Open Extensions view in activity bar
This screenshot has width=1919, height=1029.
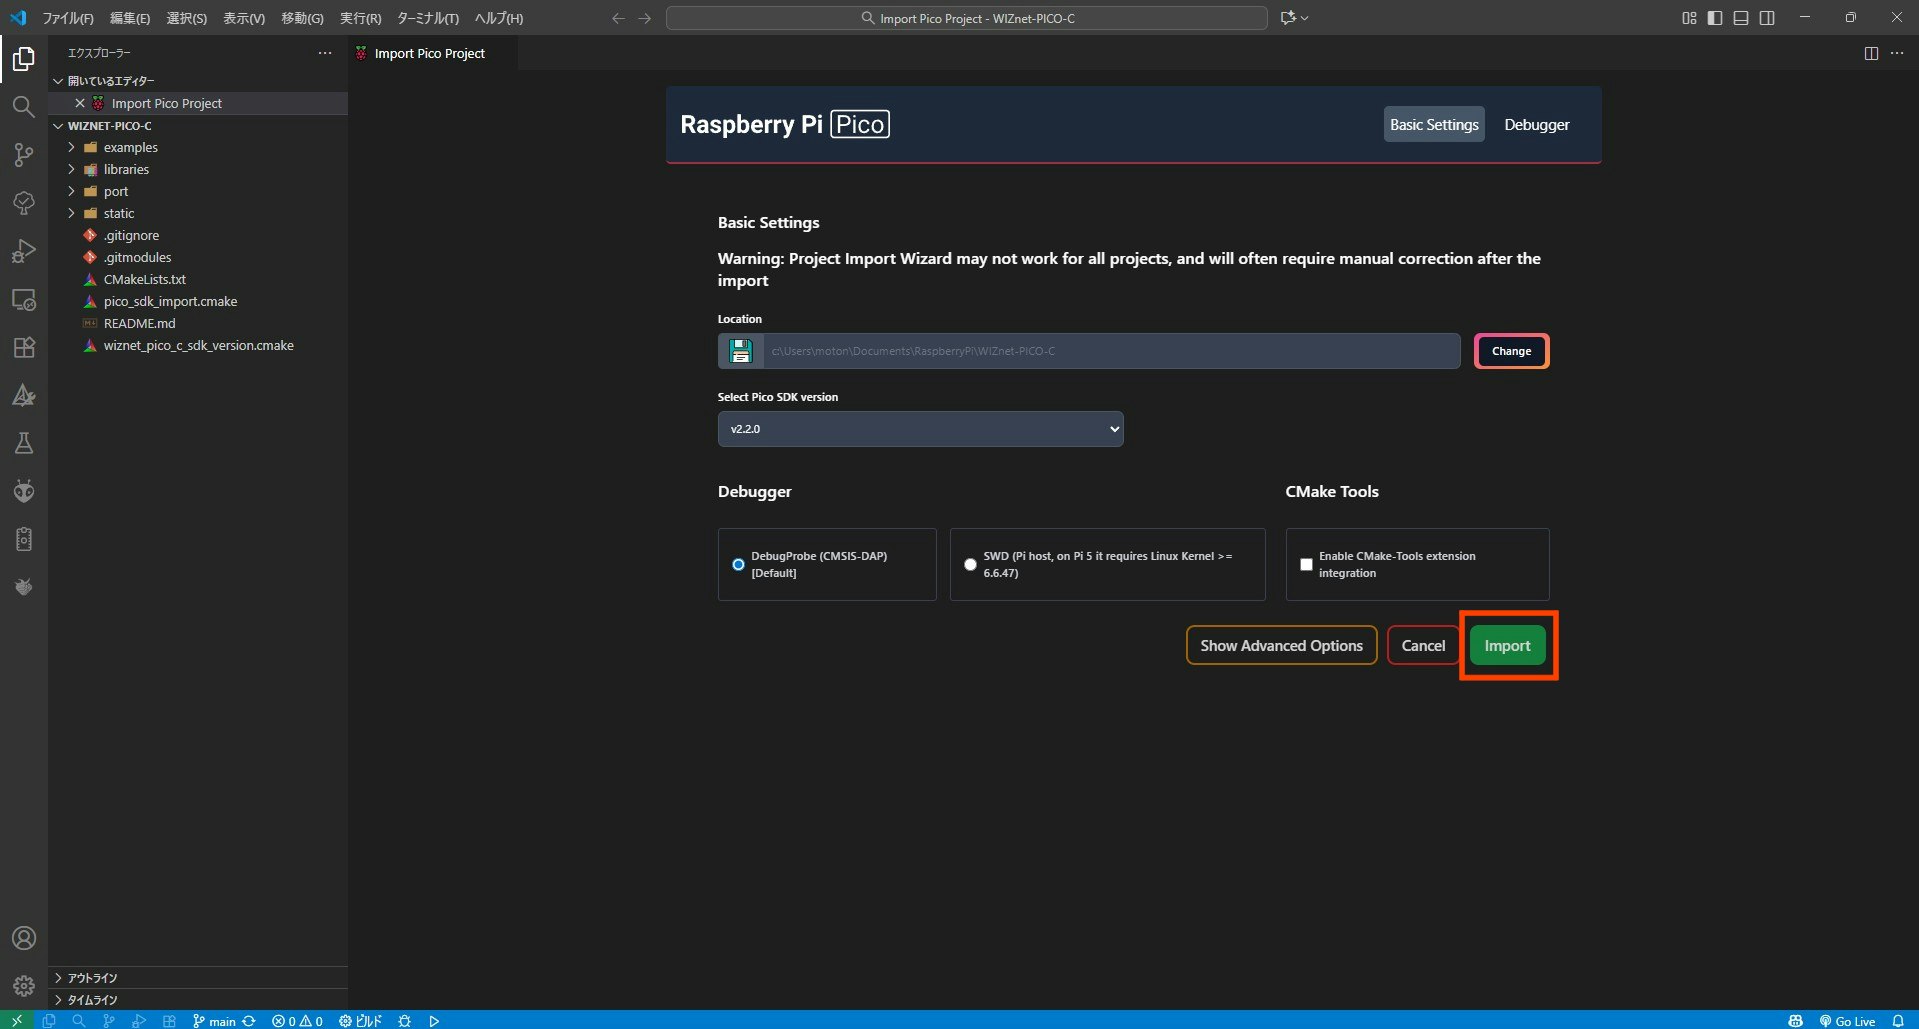tap(24, 347)
